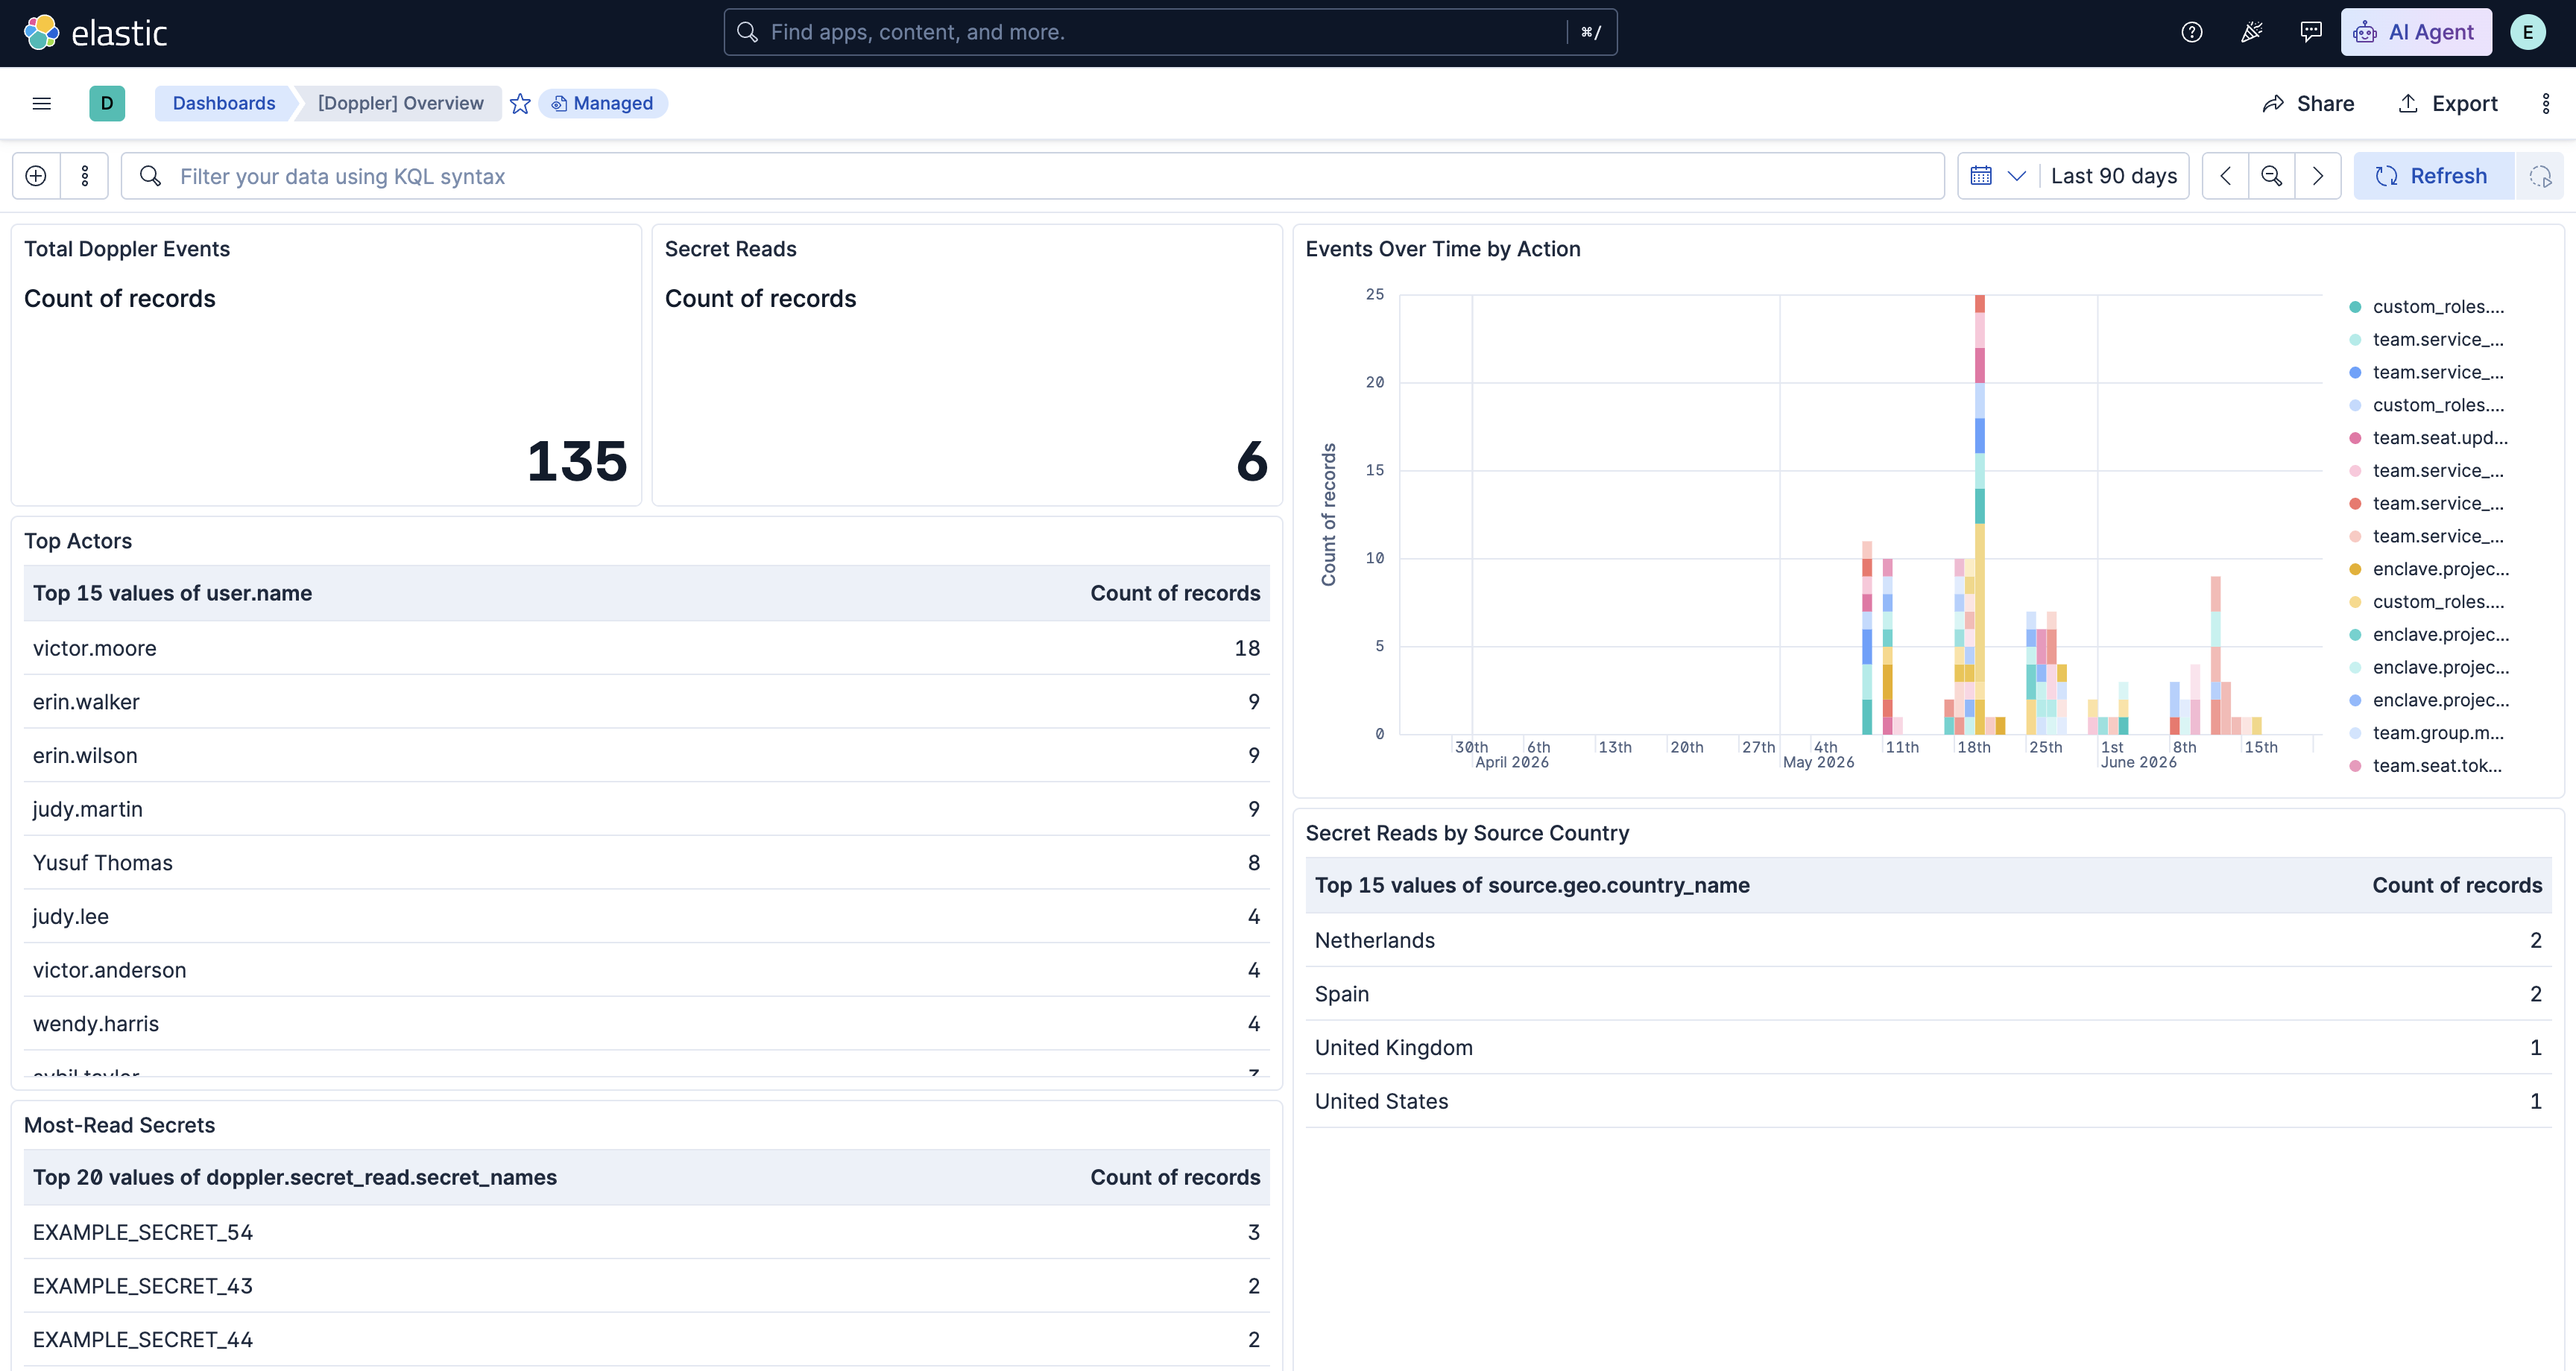Click the Managed badge
This screenshot has width=2576, height=1371.
(x=603, y=103)
